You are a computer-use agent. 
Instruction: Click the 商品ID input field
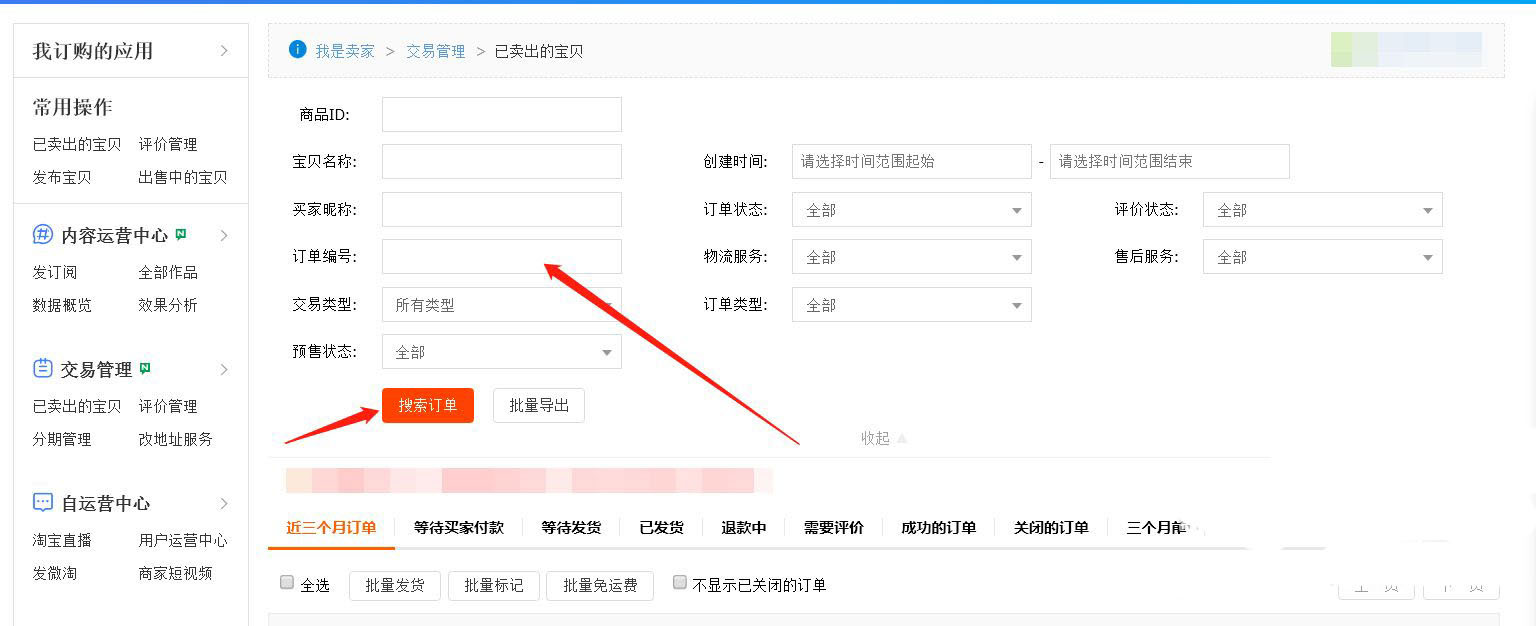point(502,114)
